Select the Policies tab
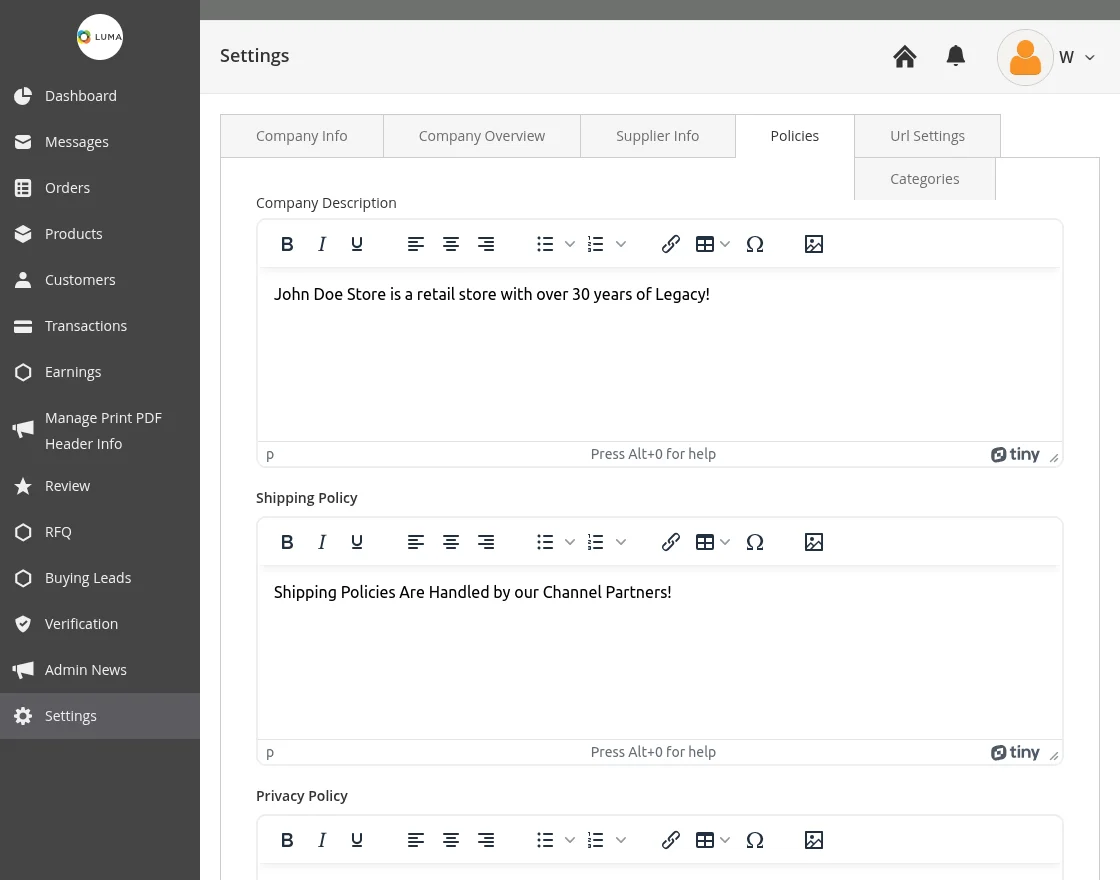Screen dimensions: 1120x880 pyautogui.click(x=794, y=136)
